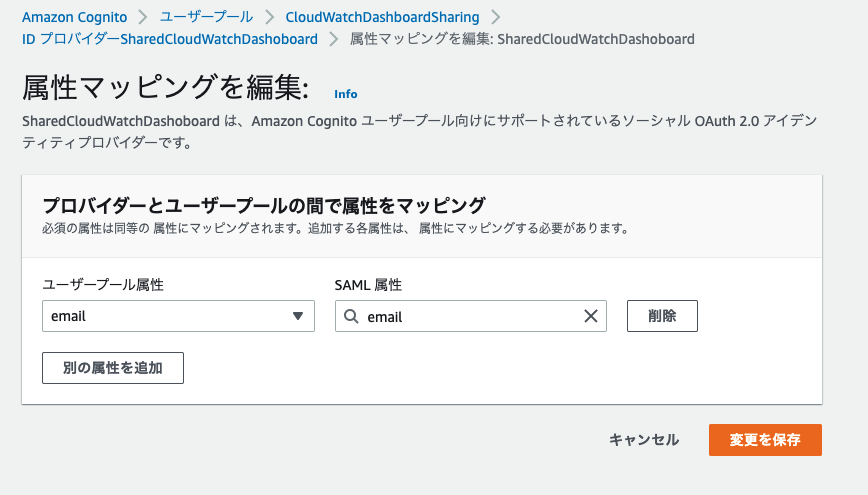This screenshot has height=495, width=868.
Task: Click the ユーザープール属性 field label
Action: pos(103,285)
